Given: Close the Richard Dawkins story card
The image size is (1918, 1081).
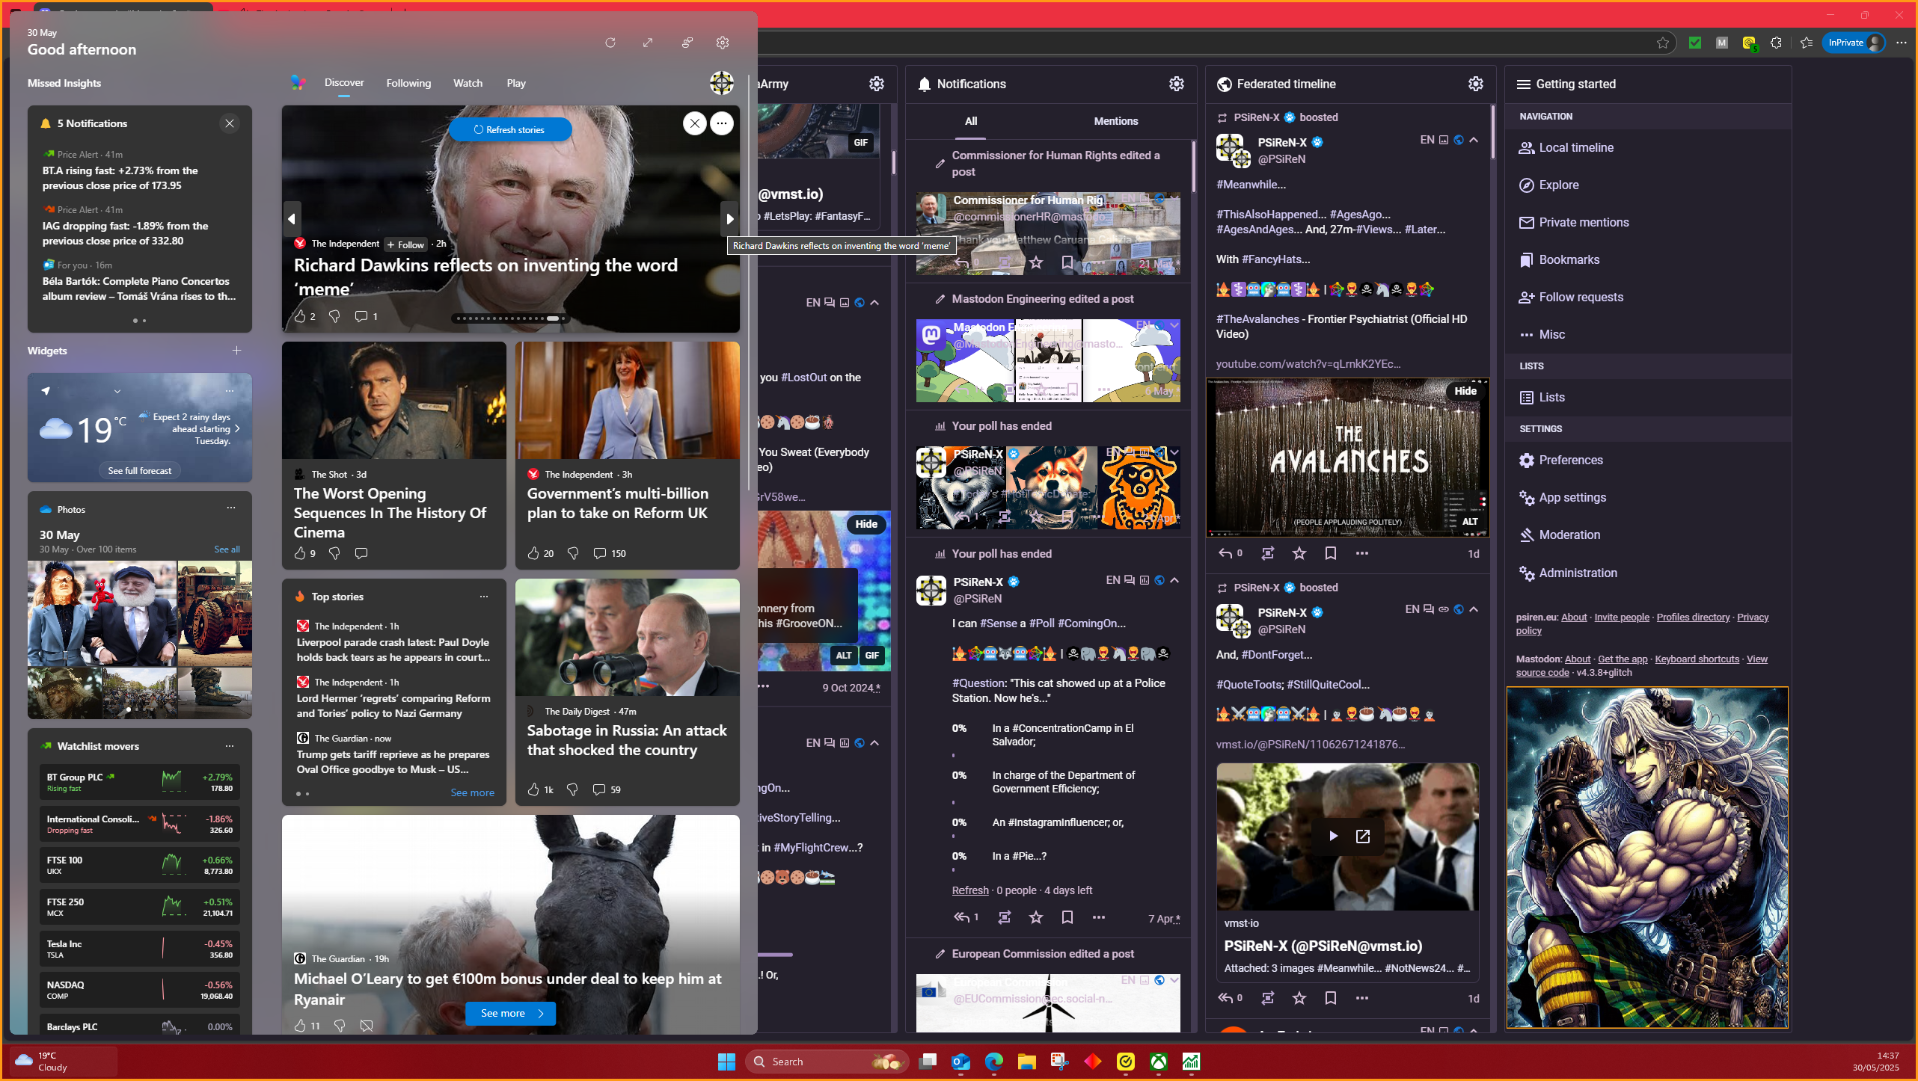Looking at the screenshot, I should point(694,123).
